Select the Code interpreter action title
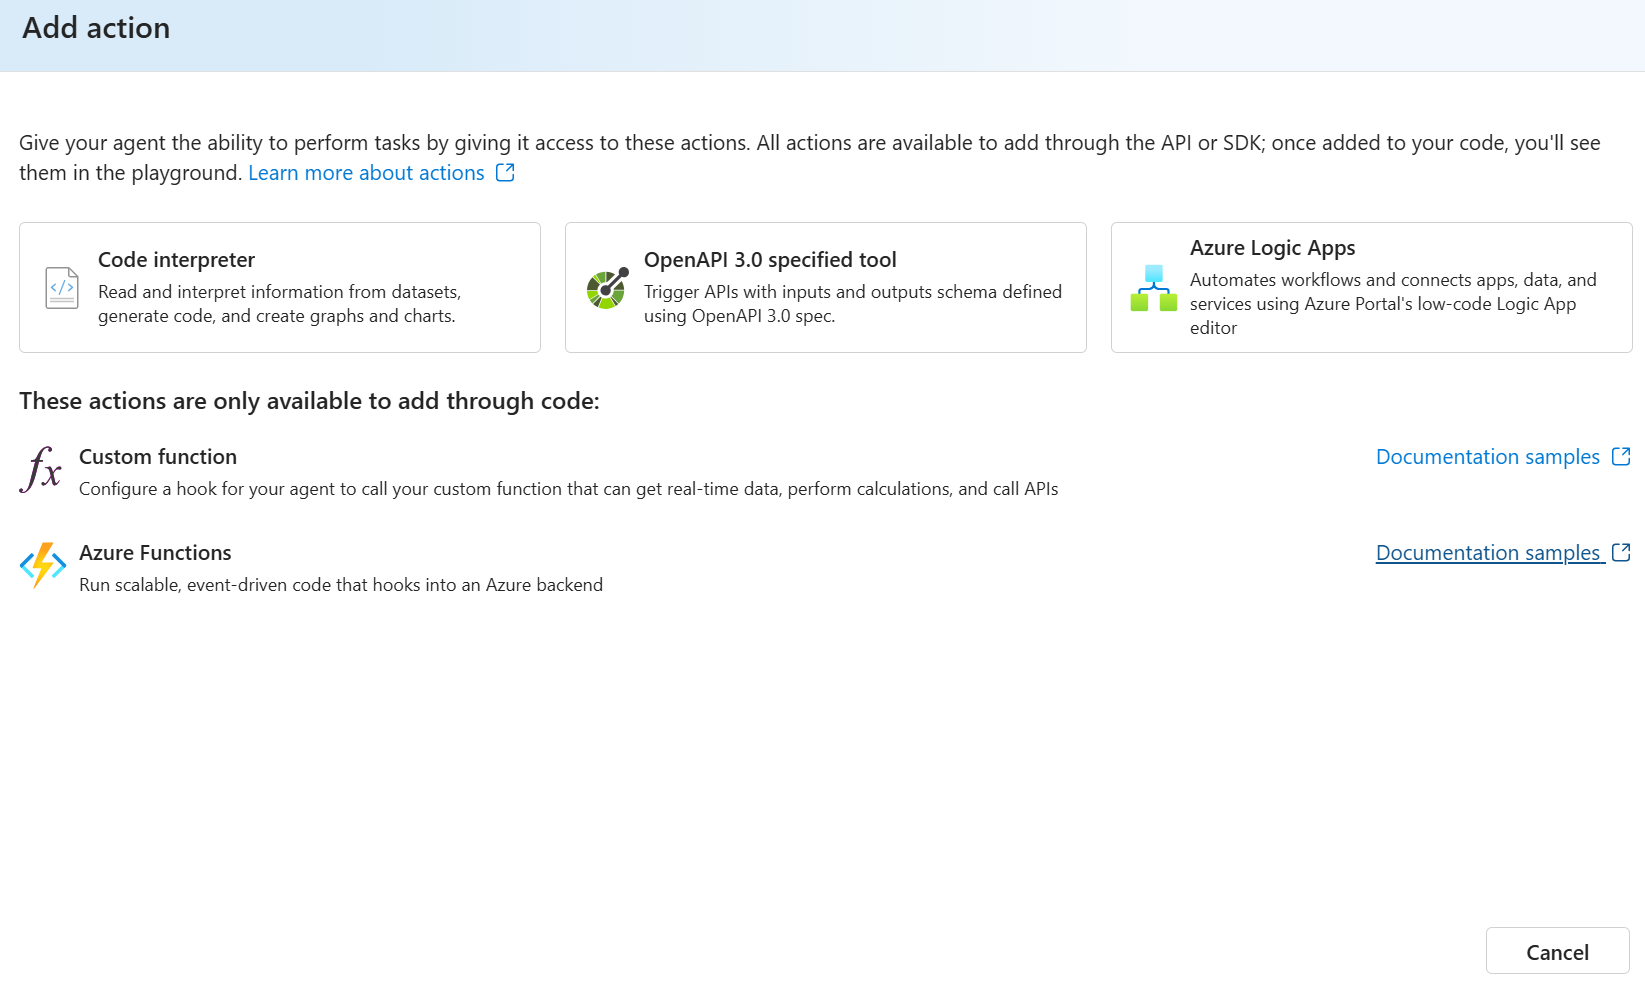The image size is (1645, 988). pos(176,260)
